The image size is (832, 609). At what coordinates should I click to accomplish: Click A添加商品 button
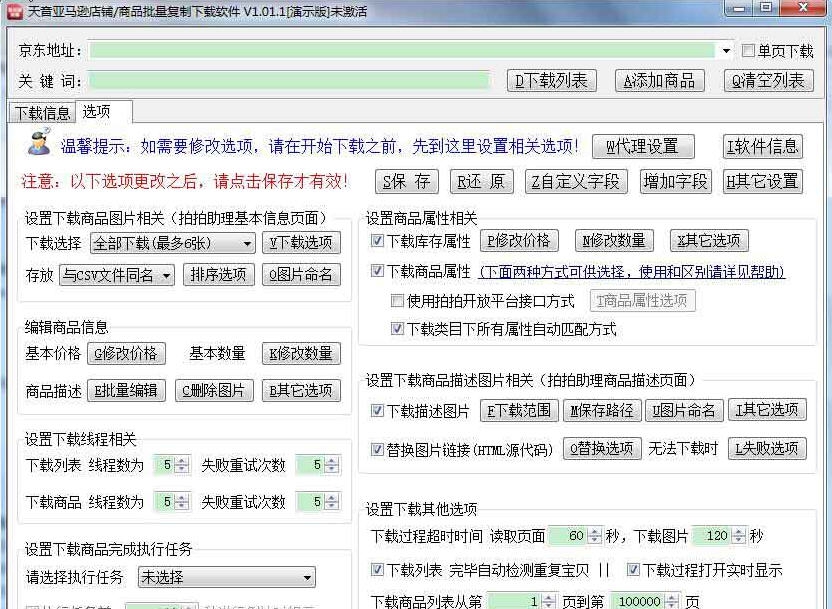[660, 81]
